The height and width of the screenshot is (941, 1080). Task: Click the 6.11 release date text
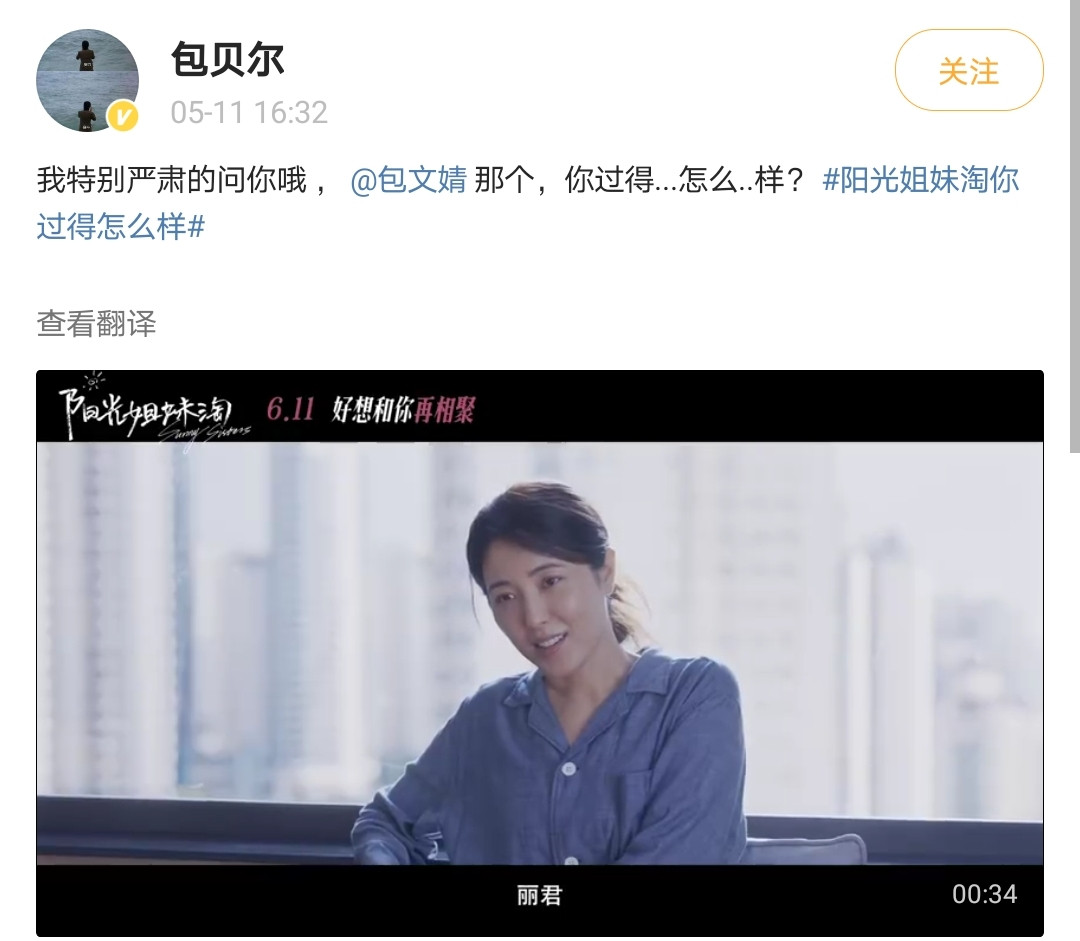coord(291,409)
